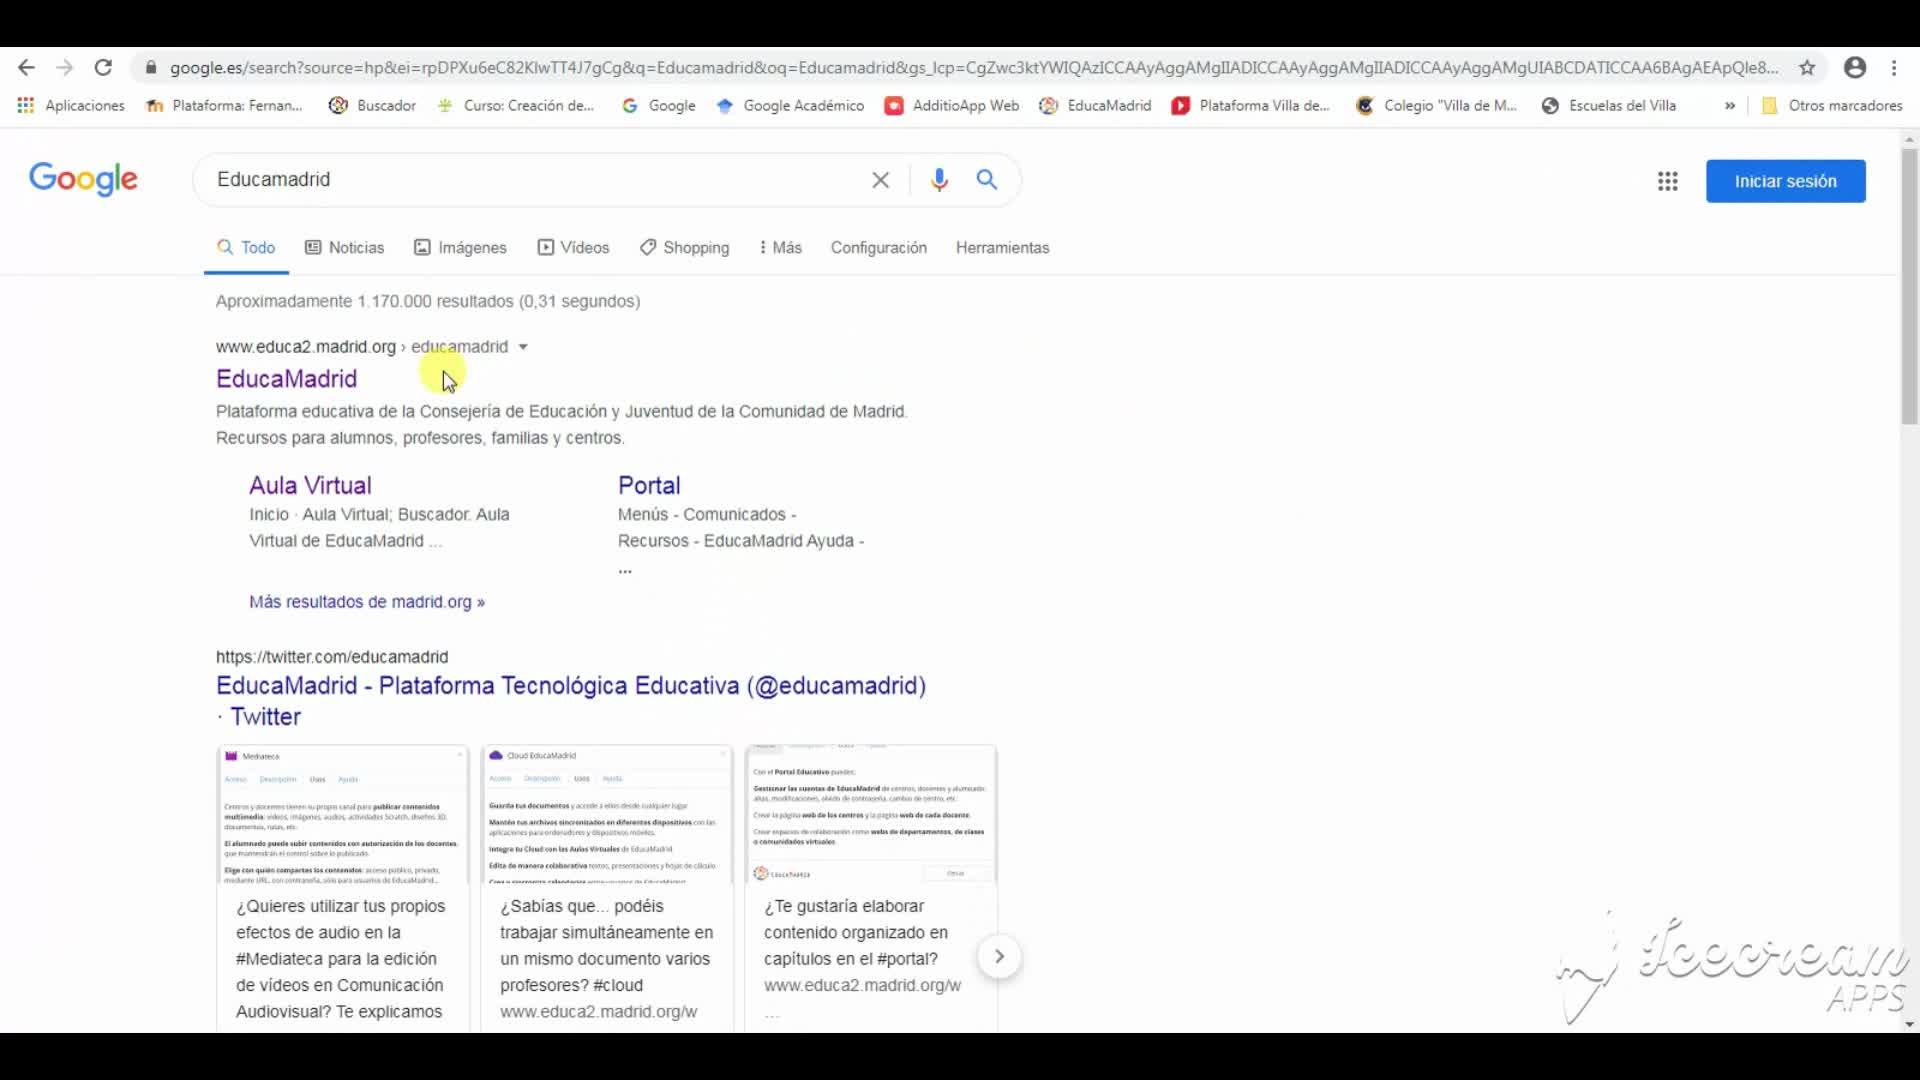
Task: Click the browser reload icon
Action: pyautogui.click(x=103, y=68)
